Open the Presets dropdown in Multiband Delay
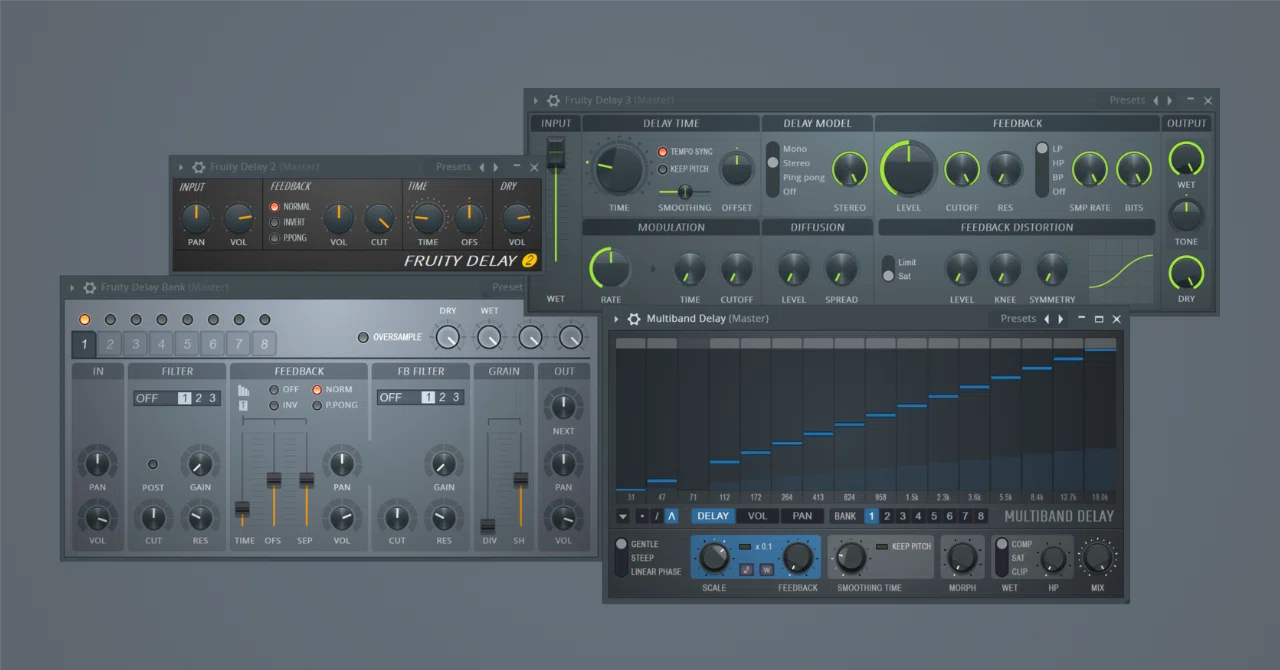Viewport: 1280px width, 670px height. (1018, 319)
